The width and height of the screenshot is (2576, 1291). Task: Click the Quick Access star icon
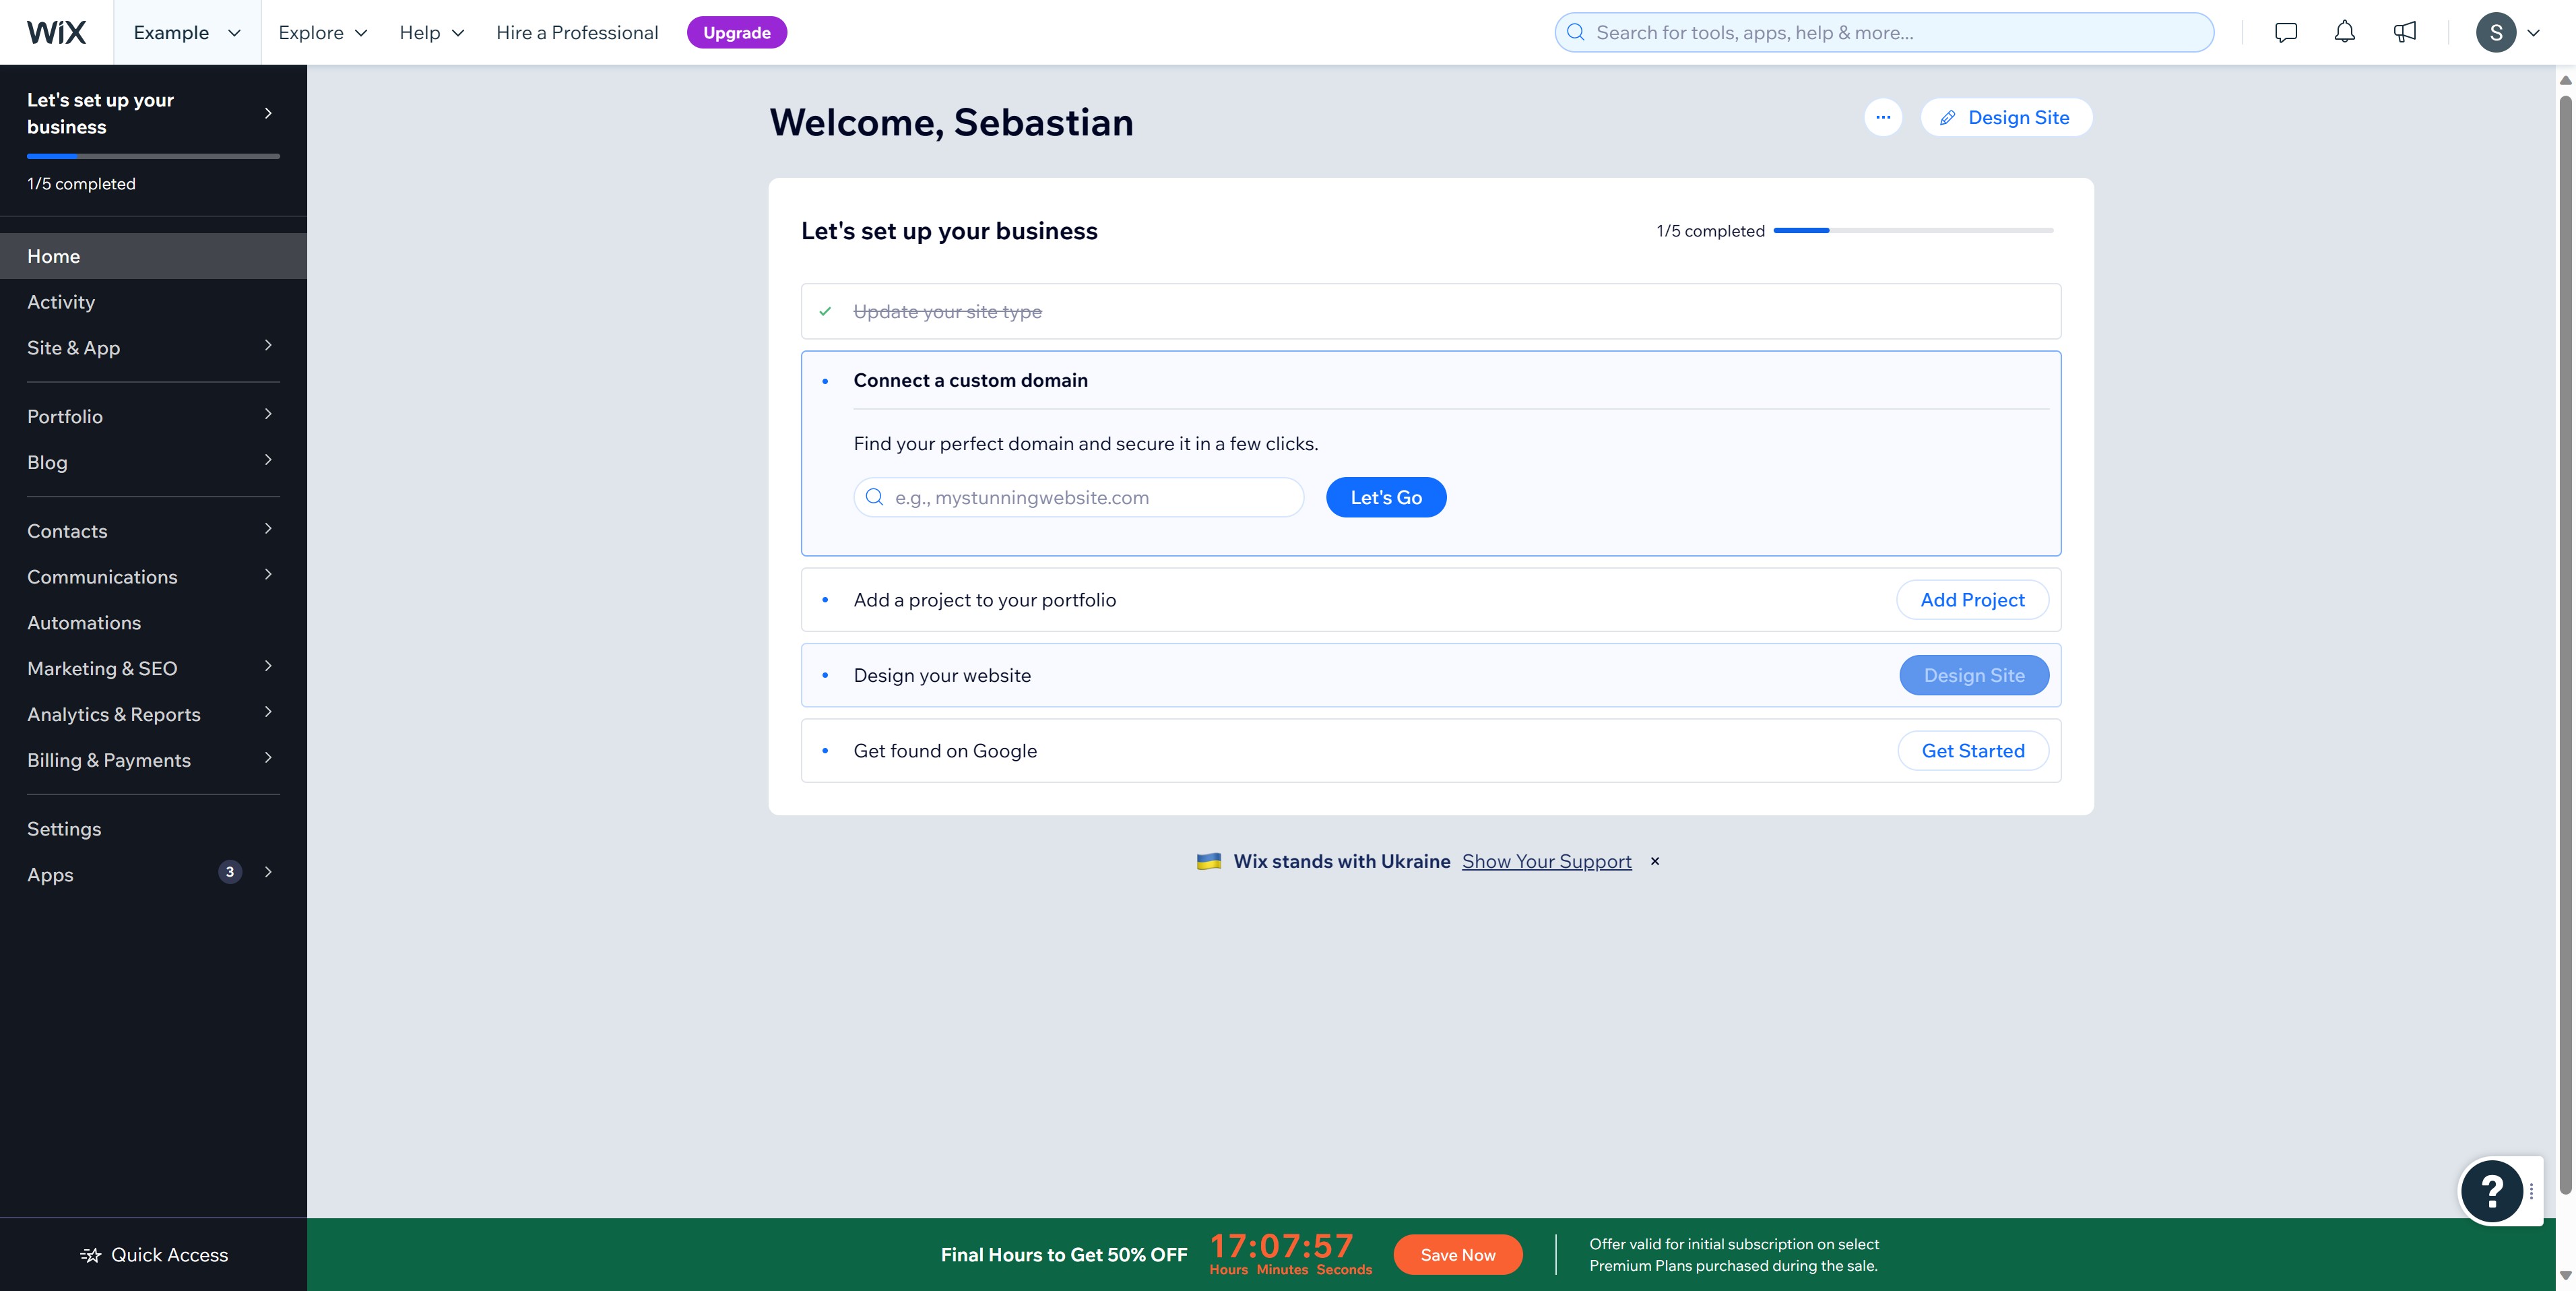(91, 1255)
